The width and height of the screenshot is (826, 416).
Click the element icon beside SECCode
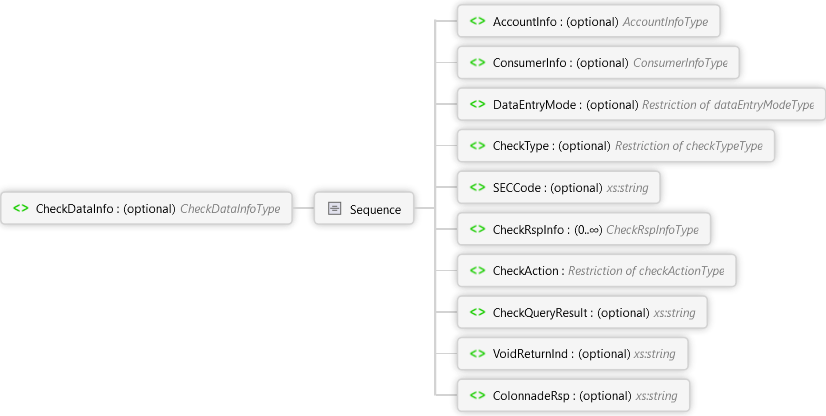coord(478,188)
